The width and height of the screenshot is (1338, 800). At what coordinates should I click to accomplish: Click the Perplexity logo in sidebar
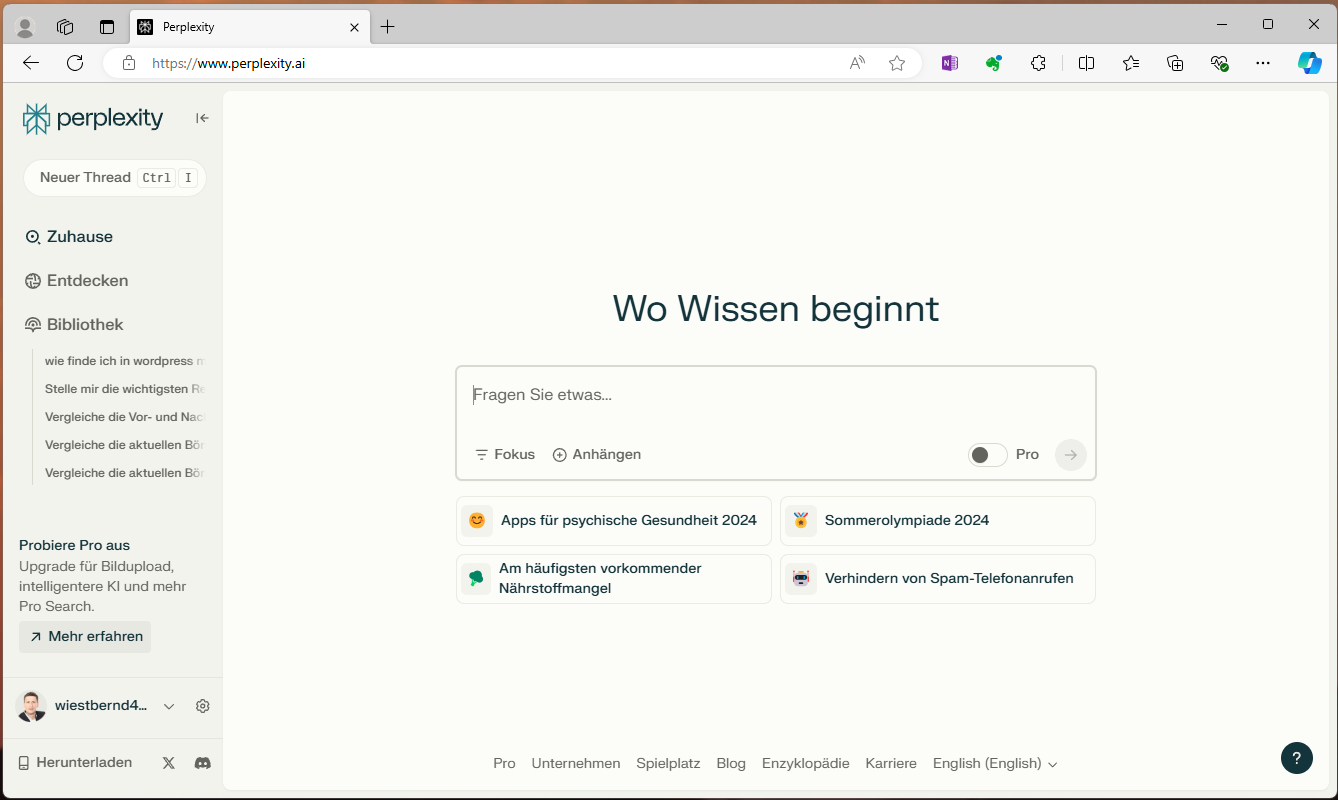click(93, 118)
